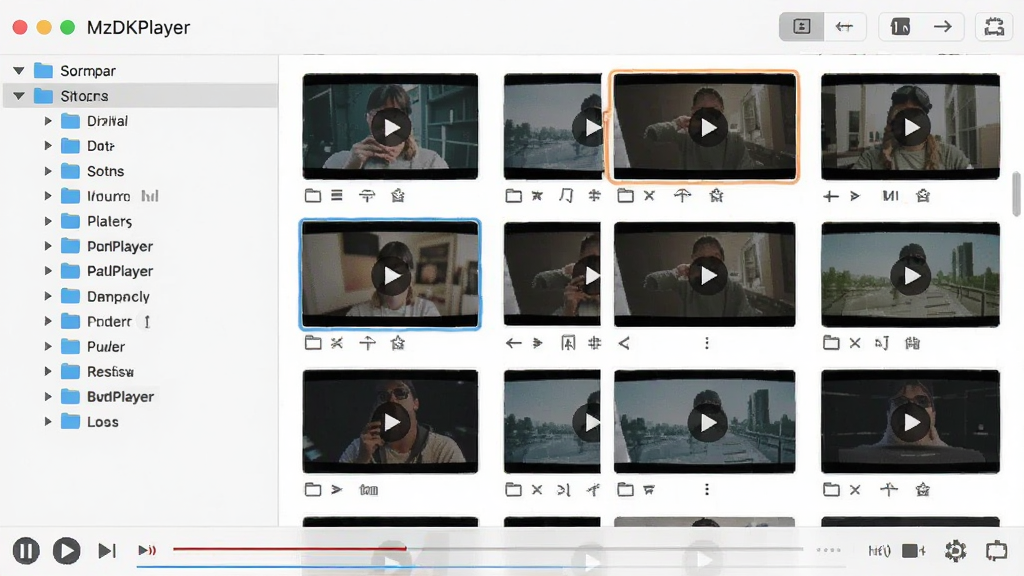Click the star icon under the blue-outlined thumbnail

click(x=398, y=343)
